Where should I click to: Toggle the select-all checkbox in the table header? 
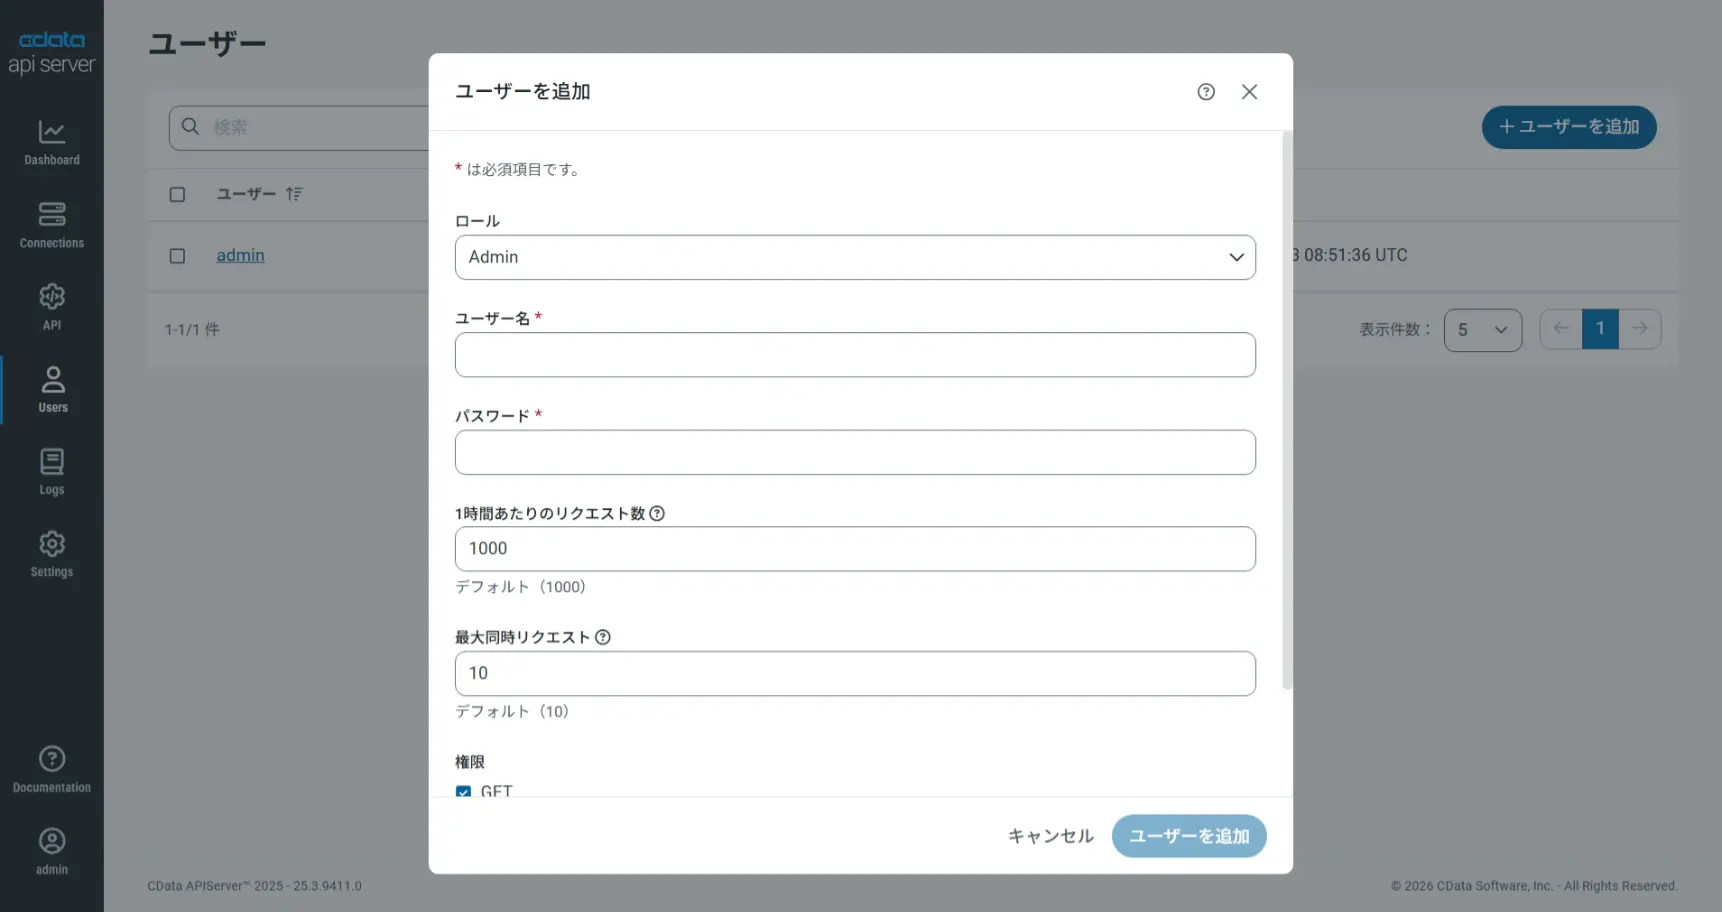coord(177,194)
